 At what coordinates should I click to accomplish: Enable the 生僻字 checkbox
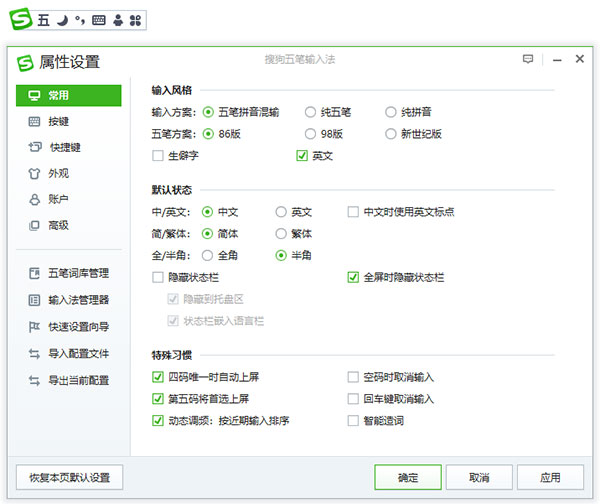(x=158, y=156)
